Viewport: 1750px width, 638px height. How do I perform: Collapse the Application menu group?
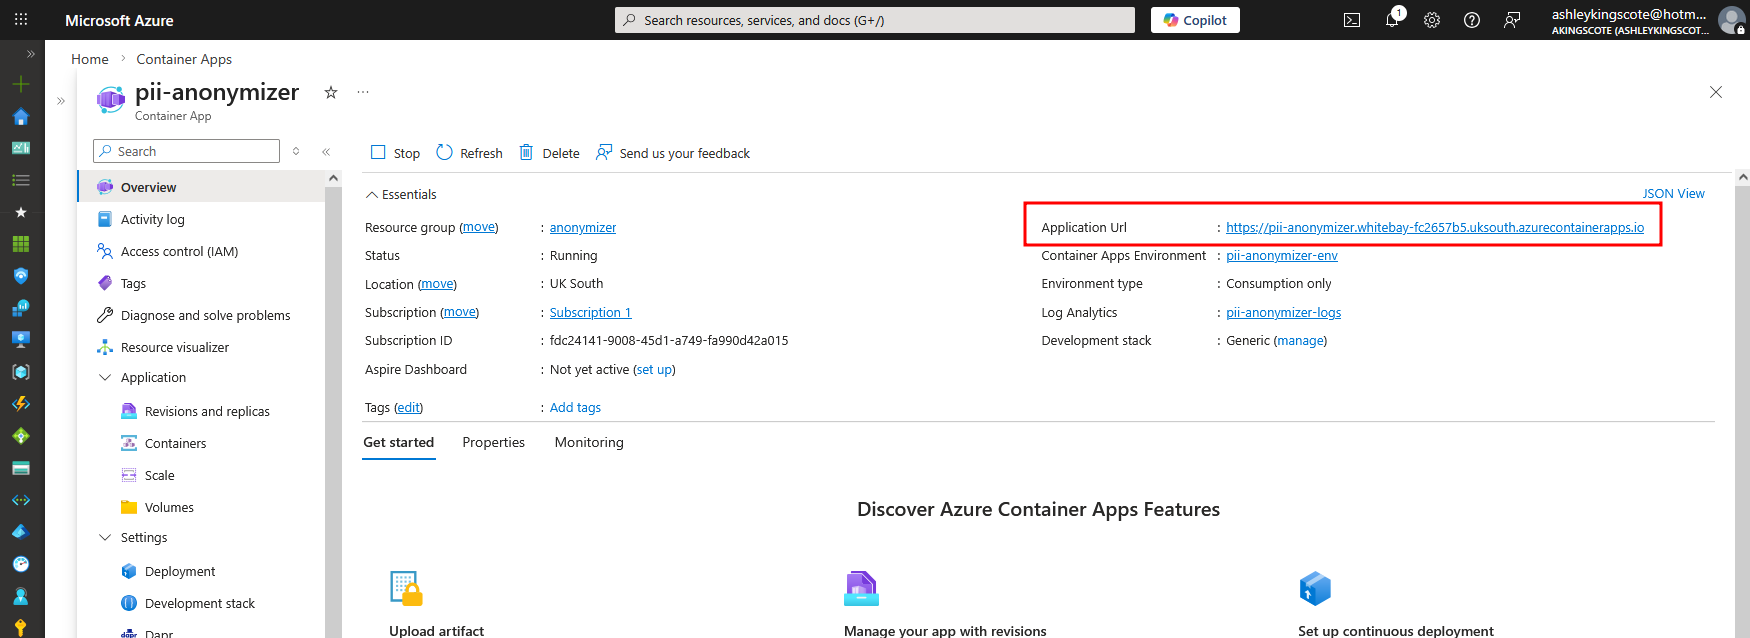pos(105,377)
